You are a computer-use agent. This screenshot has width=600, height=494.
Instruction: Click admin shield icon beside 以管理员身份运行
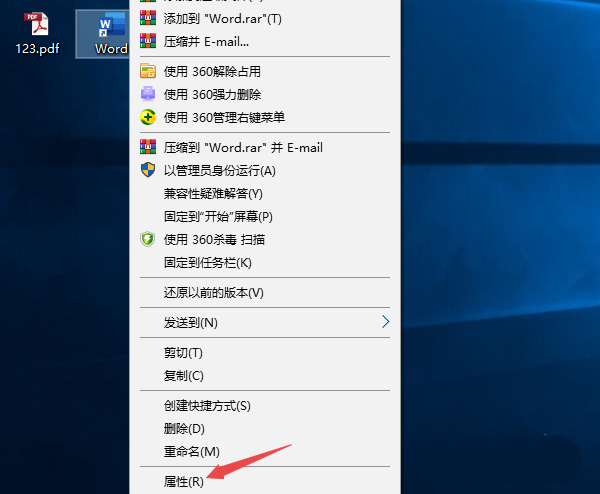point(148,170)
